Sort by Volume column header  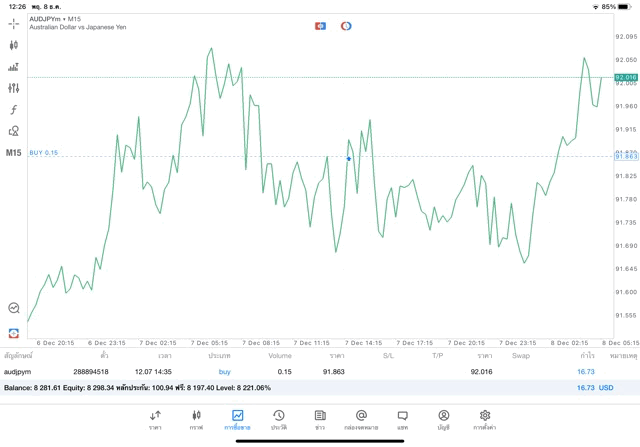pos(280,356)
